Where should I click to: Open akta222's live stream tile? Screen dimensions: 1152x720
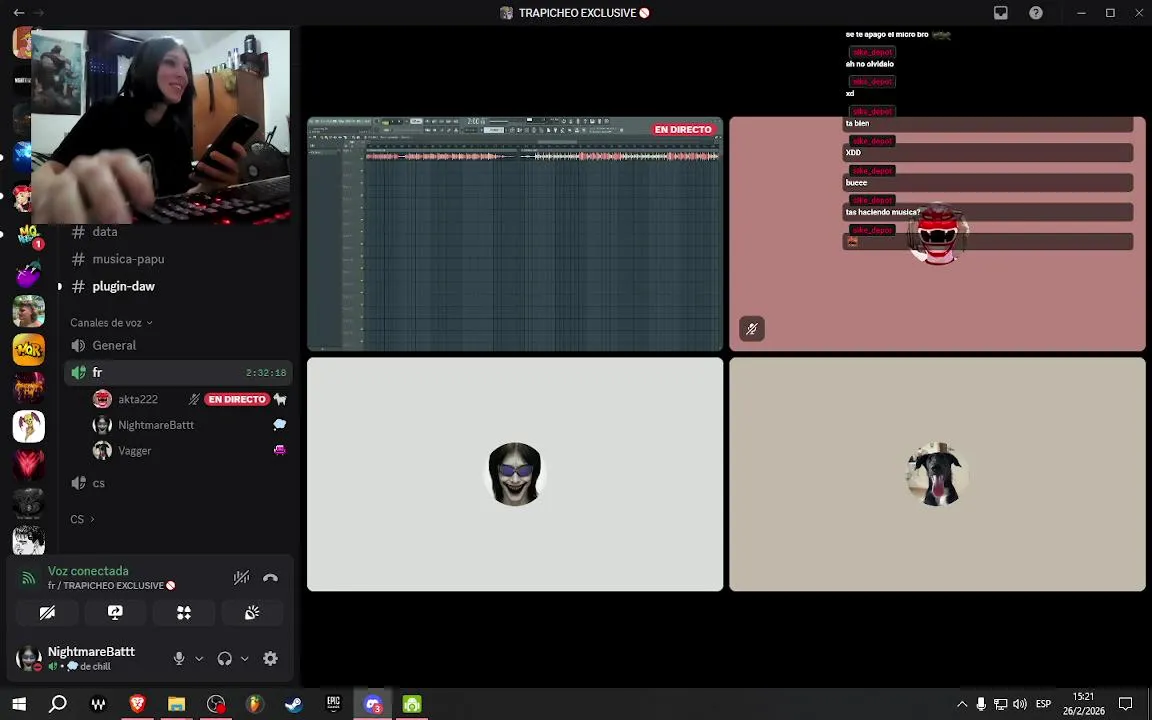[515, 234]
